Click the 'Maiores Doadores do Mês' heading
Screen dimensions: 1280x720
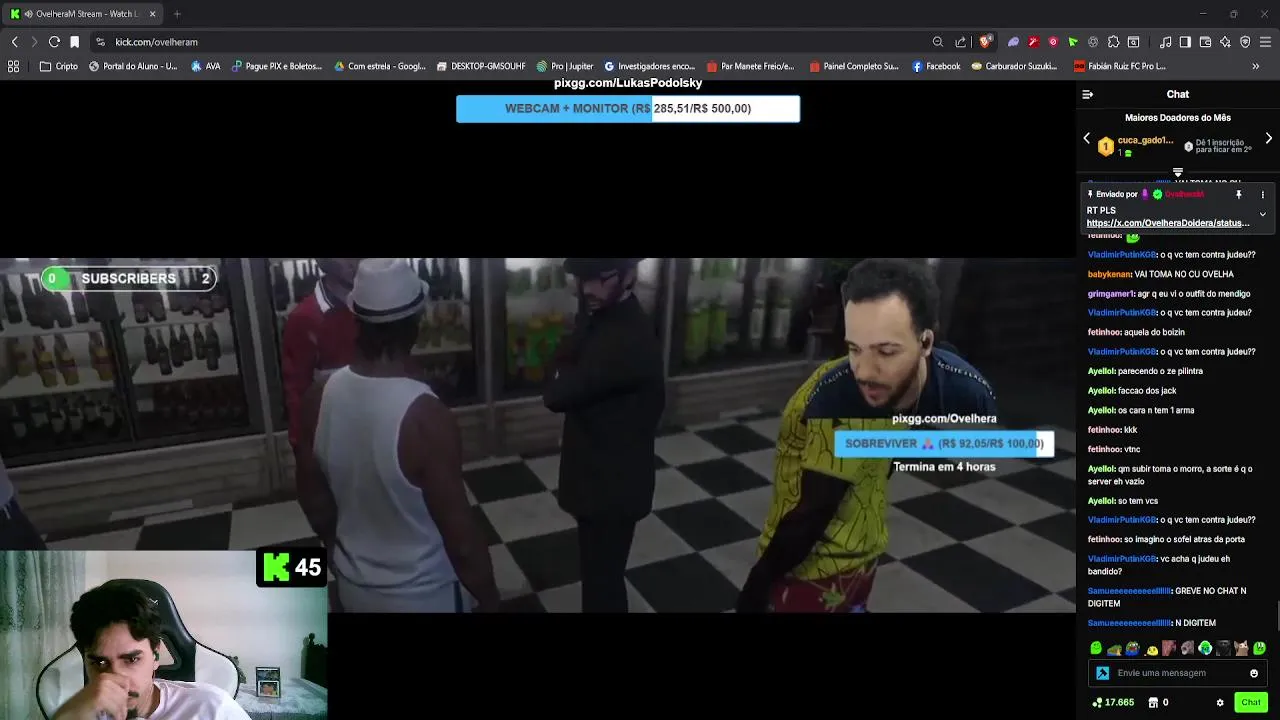tap(1178, 118)
